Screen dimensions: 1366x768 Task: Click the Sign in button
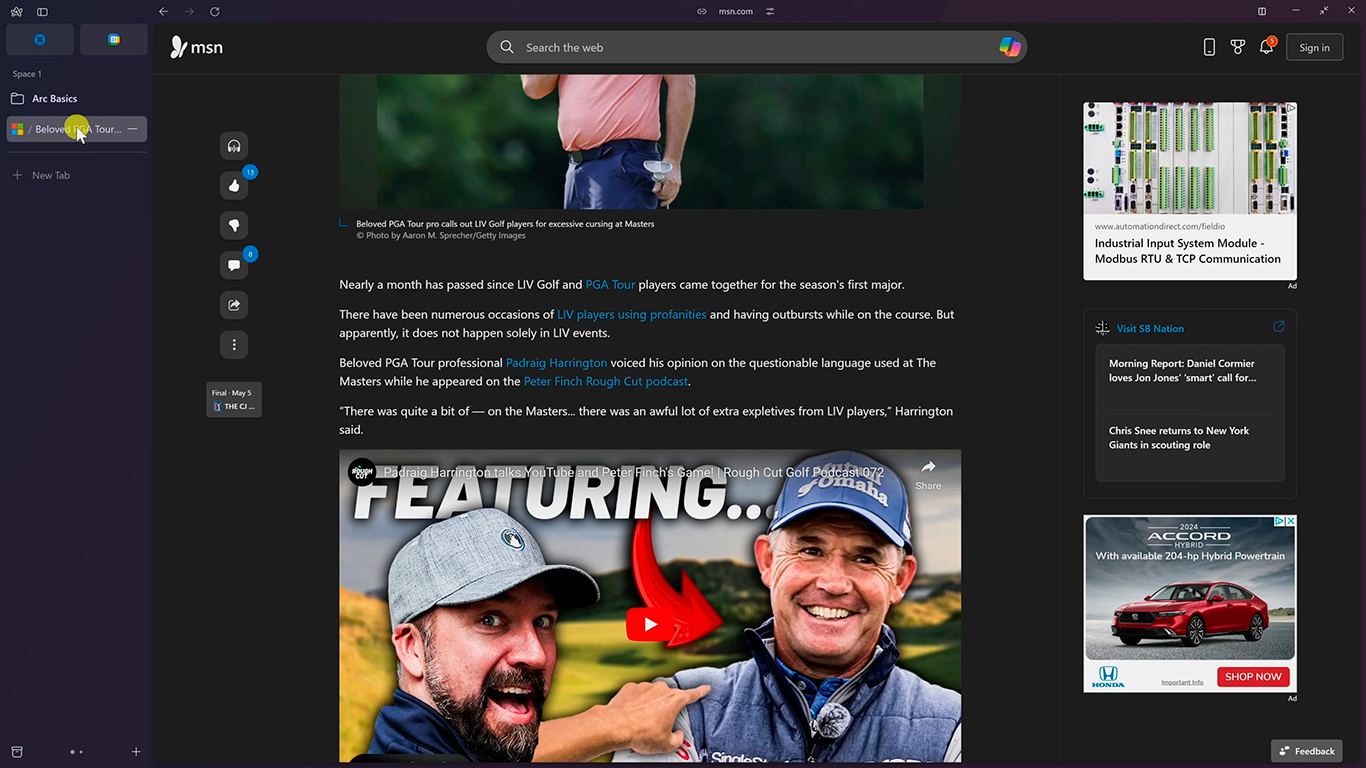pos(1314,47)
